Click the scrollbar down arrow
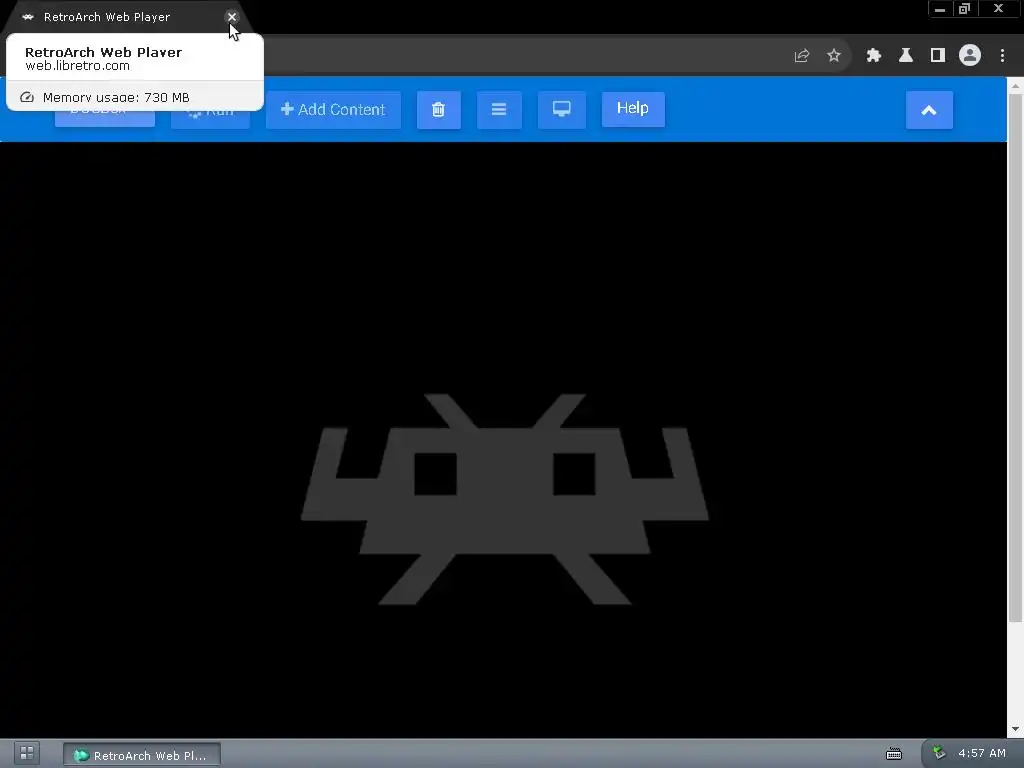 point(1016,729)
